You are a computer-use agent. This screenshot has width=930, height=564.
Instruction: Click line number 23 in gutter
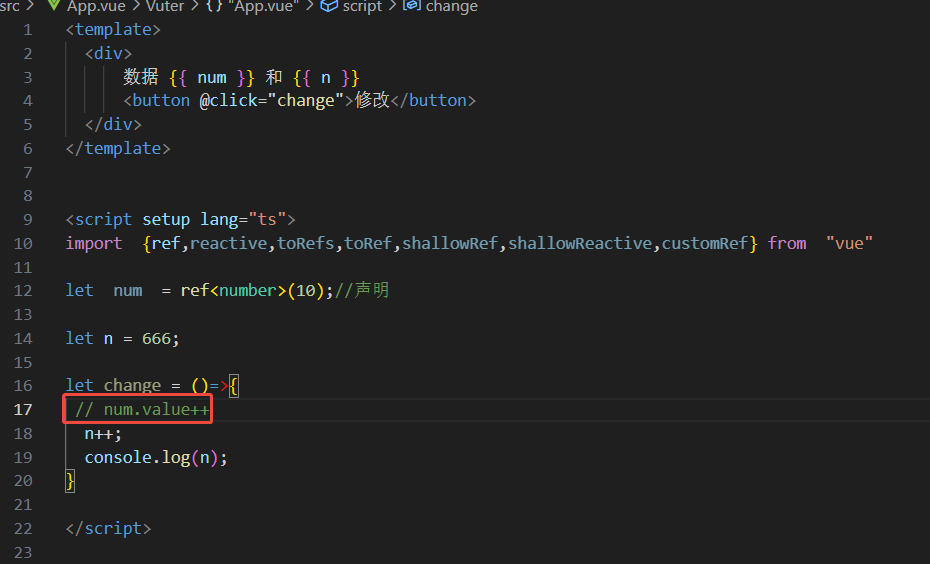23,552
